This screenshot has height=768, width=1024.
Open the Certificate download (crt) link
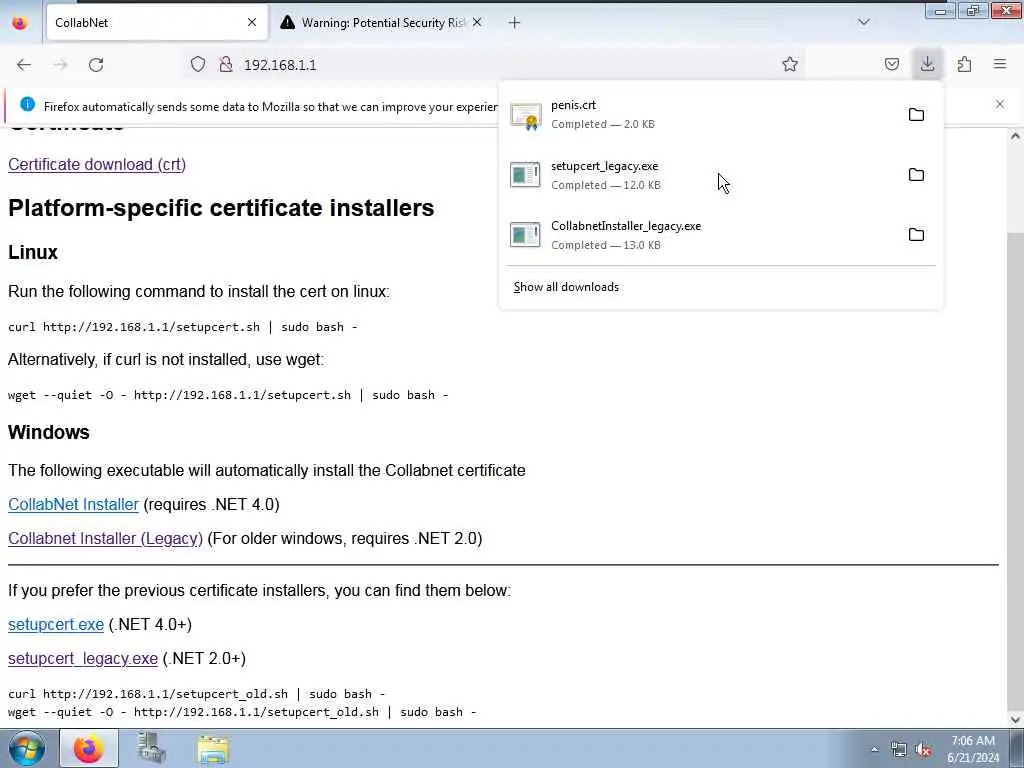point(97,165)
